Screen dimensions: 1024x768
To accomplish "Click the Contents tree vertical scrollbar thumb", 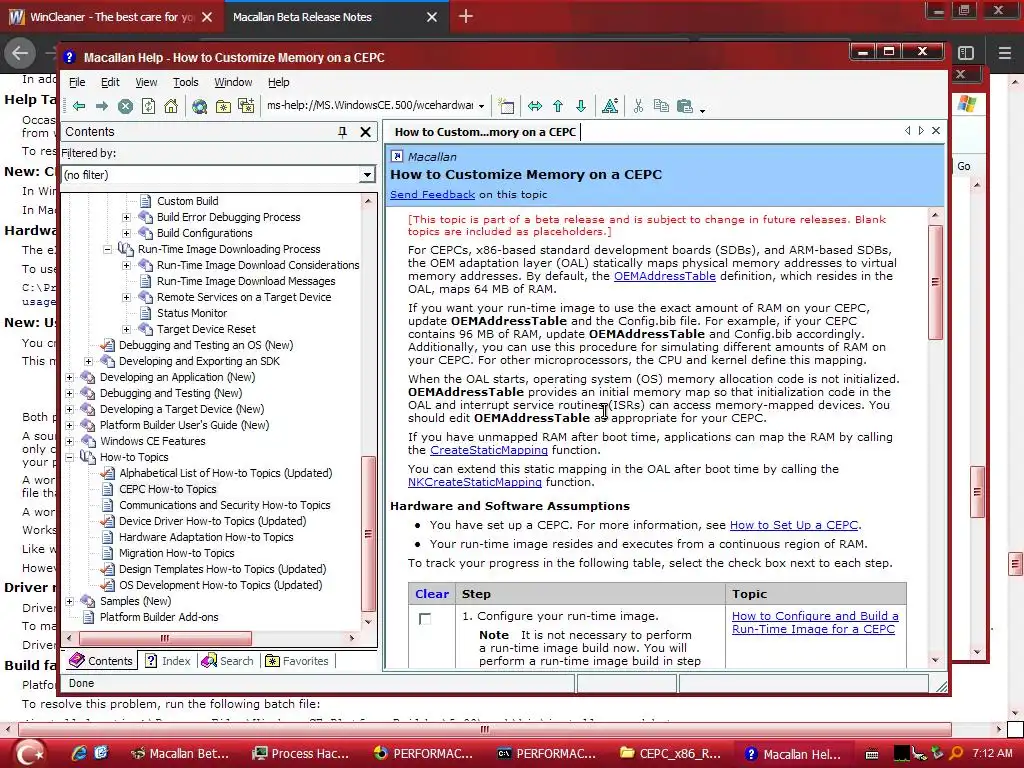I will click(x=368, y=533).
